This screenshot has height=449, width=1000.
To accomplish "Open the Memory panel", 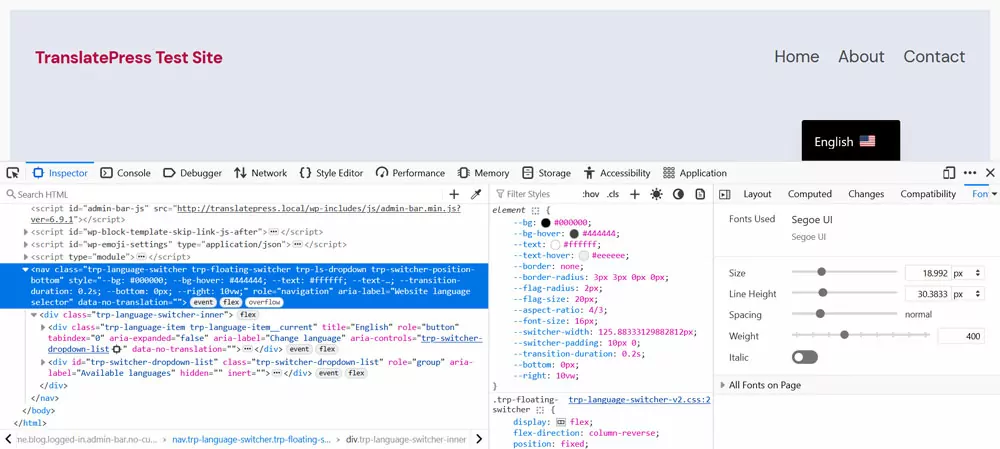I will pyautogui.click(x=483, y=173).
